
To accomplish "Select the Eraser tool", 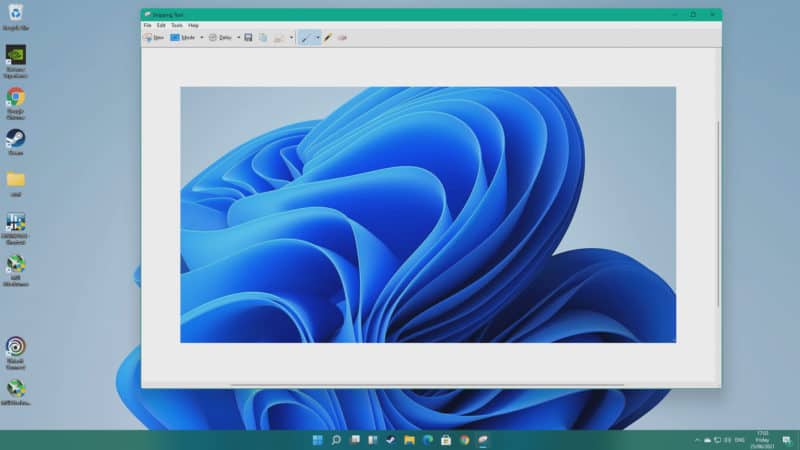I will (342, 38).
